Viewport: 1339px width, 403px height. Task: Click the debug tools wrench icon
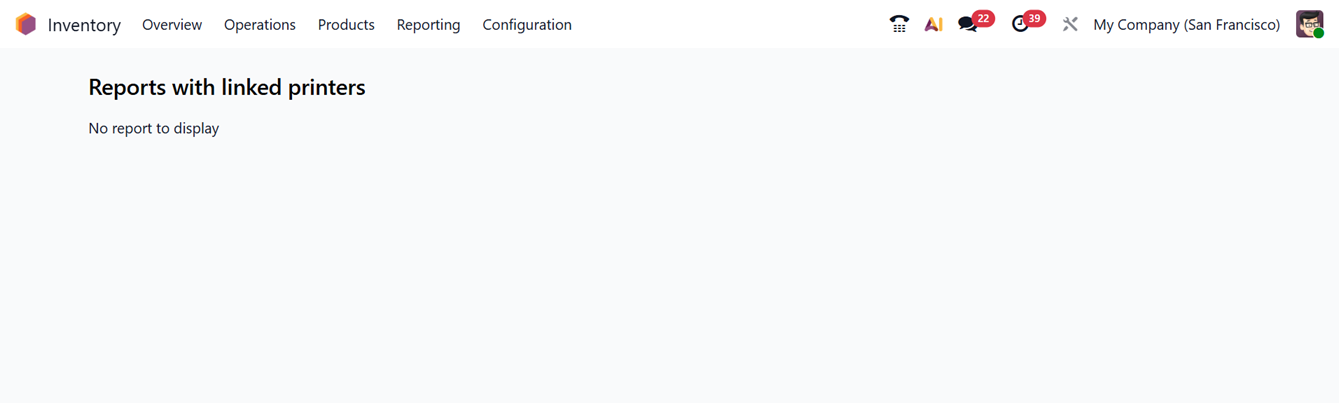click(x=1070, y=24)
